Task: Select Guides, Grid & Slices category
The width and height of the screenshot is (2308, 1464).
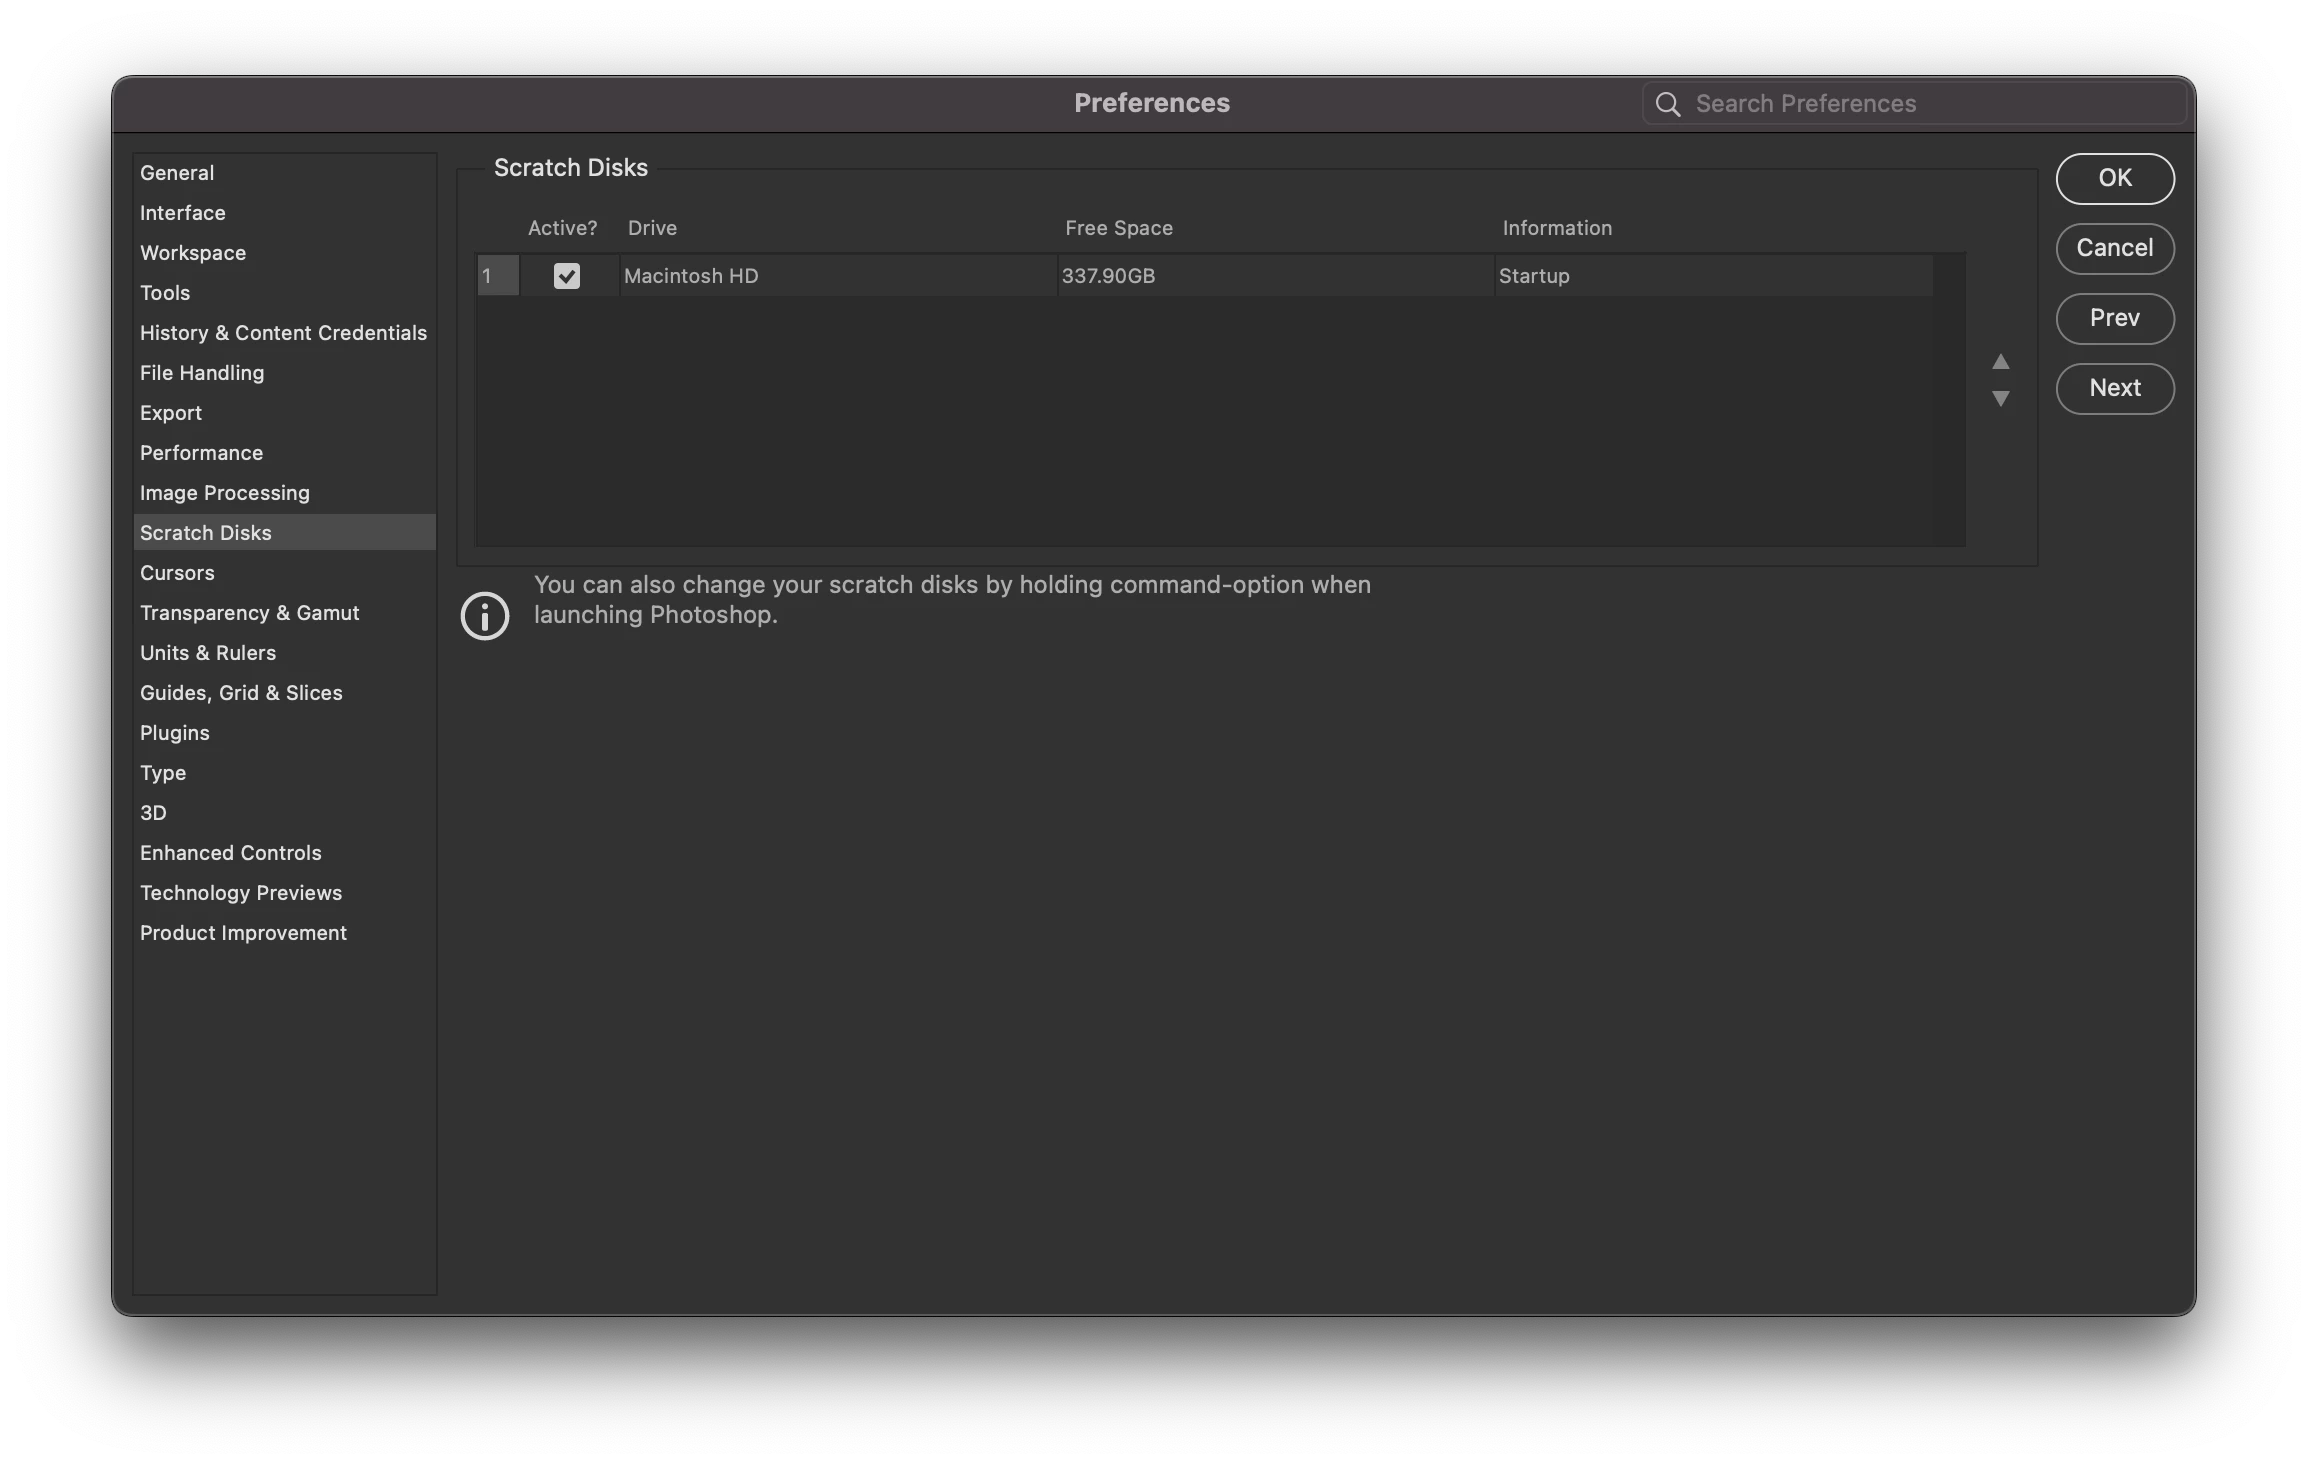Action: tap(241, 693)
